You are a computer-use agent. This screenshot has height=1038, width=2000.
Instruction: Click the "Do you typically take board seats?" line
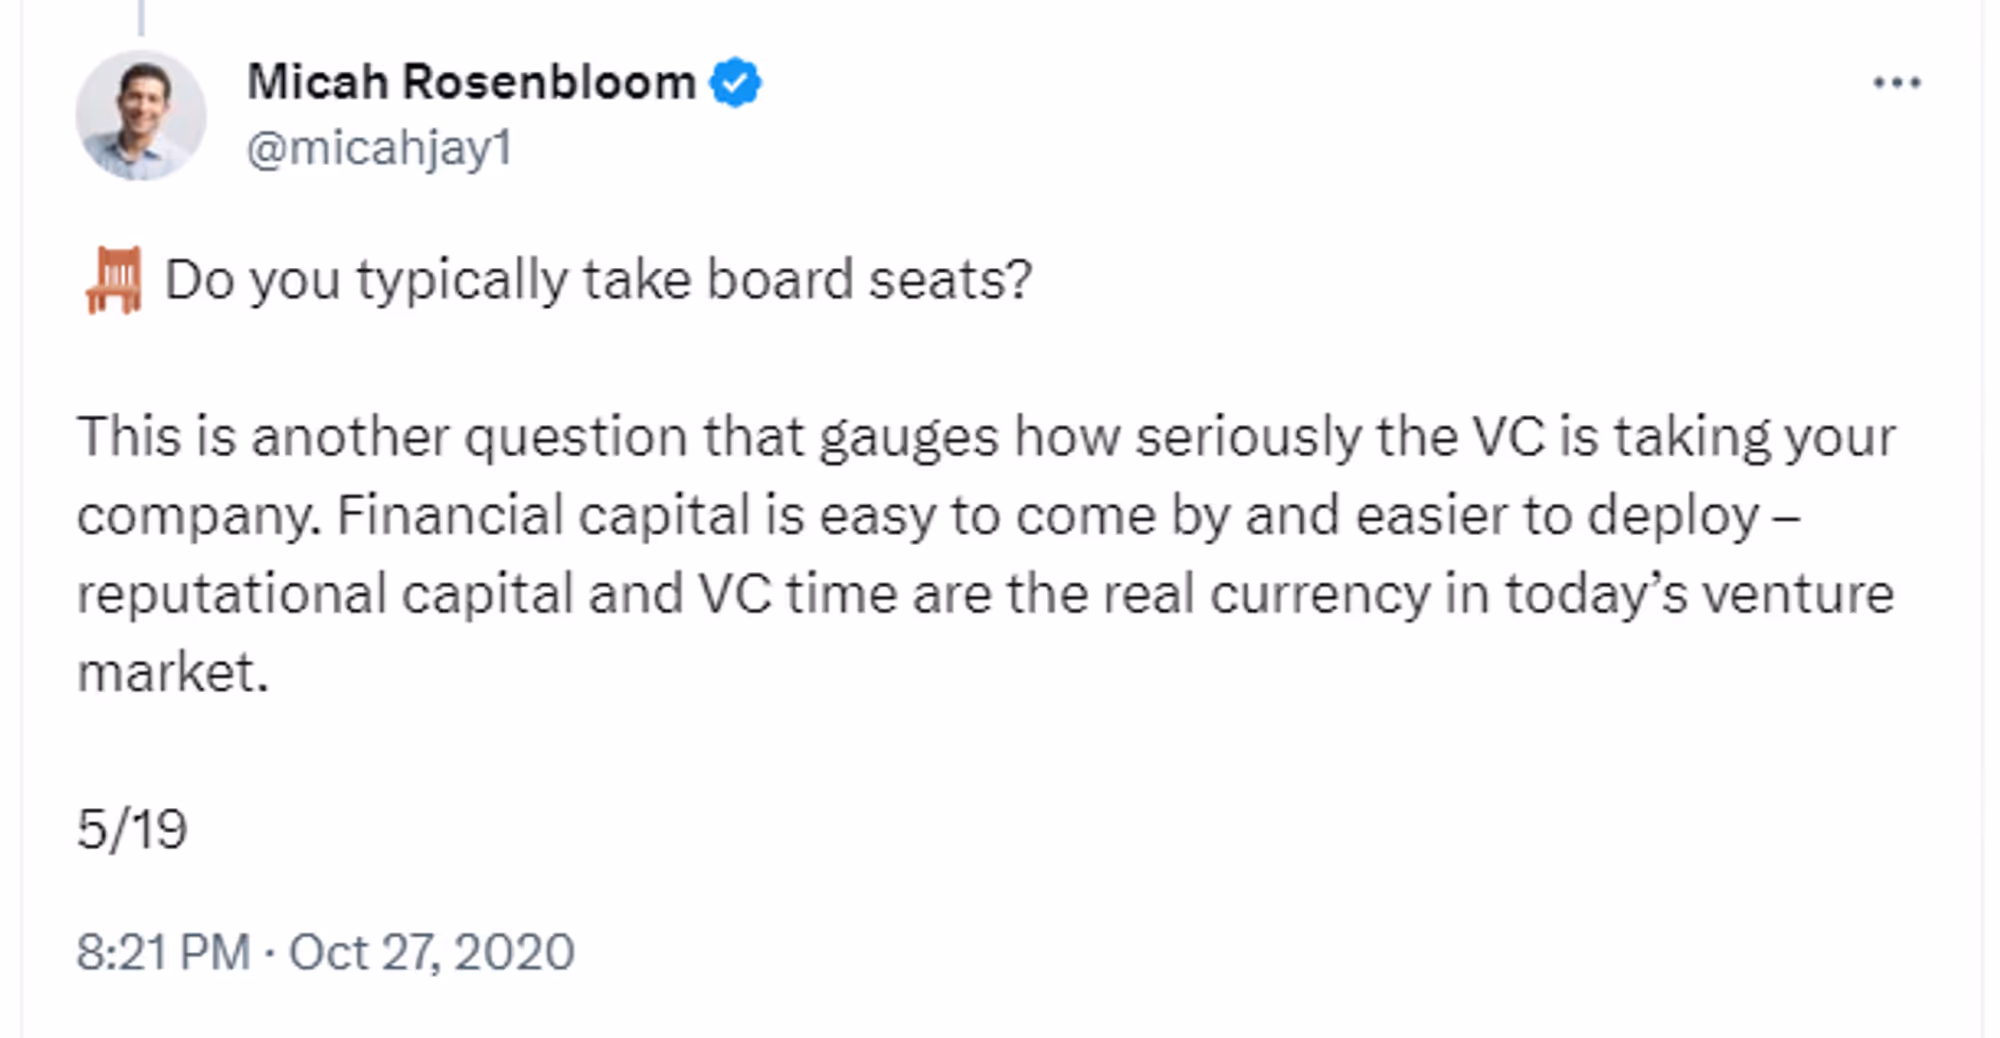[x=598, y=280]
